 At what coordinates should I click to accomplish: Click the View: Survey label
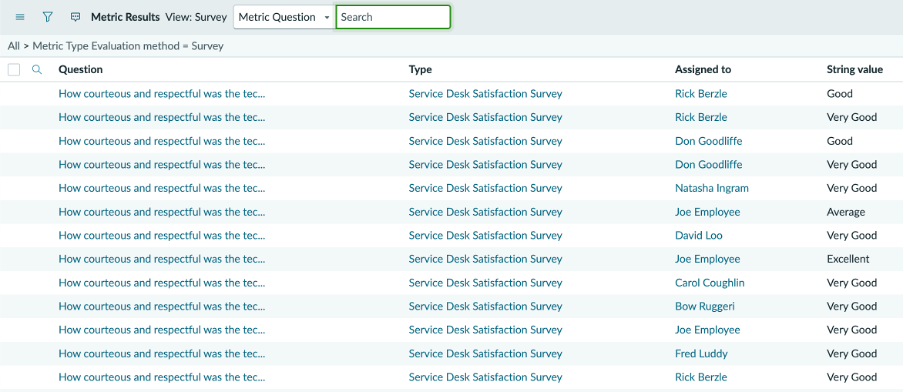[196, 17]
